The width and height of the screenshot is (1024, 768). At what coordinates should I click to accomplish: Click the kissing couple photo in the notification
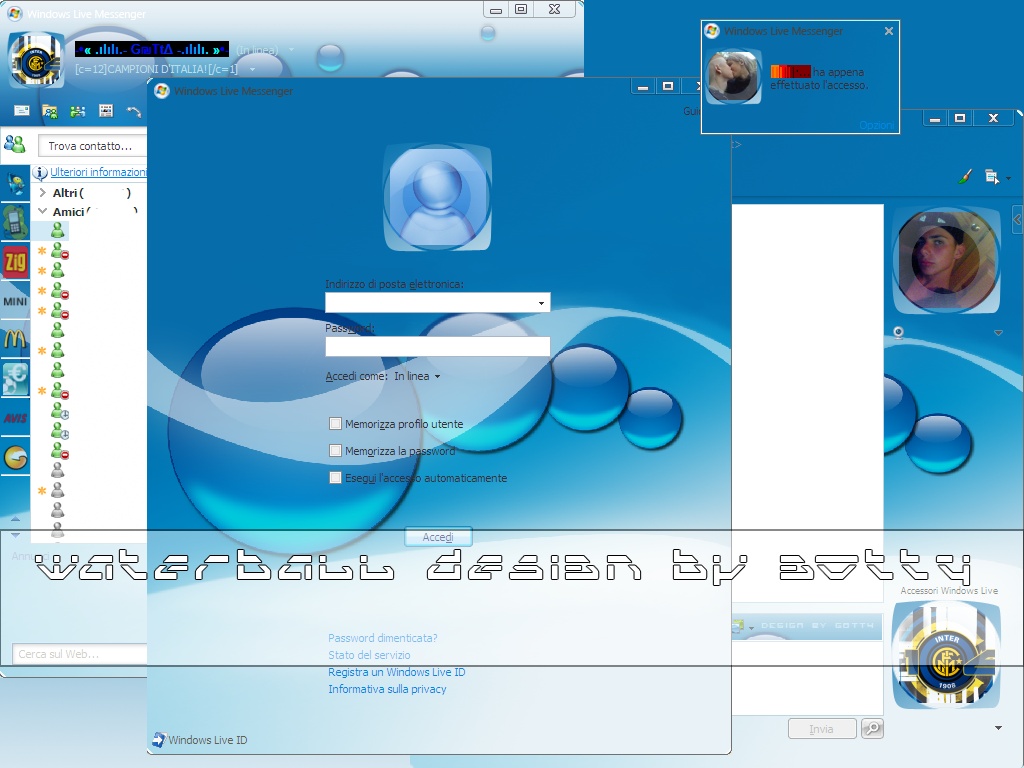[733, 78]
